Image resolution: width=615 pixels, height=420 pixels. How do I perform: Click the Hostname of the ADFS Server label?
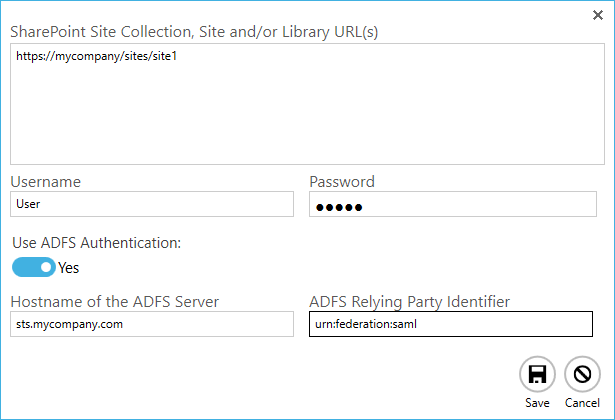tap(115, 302)
